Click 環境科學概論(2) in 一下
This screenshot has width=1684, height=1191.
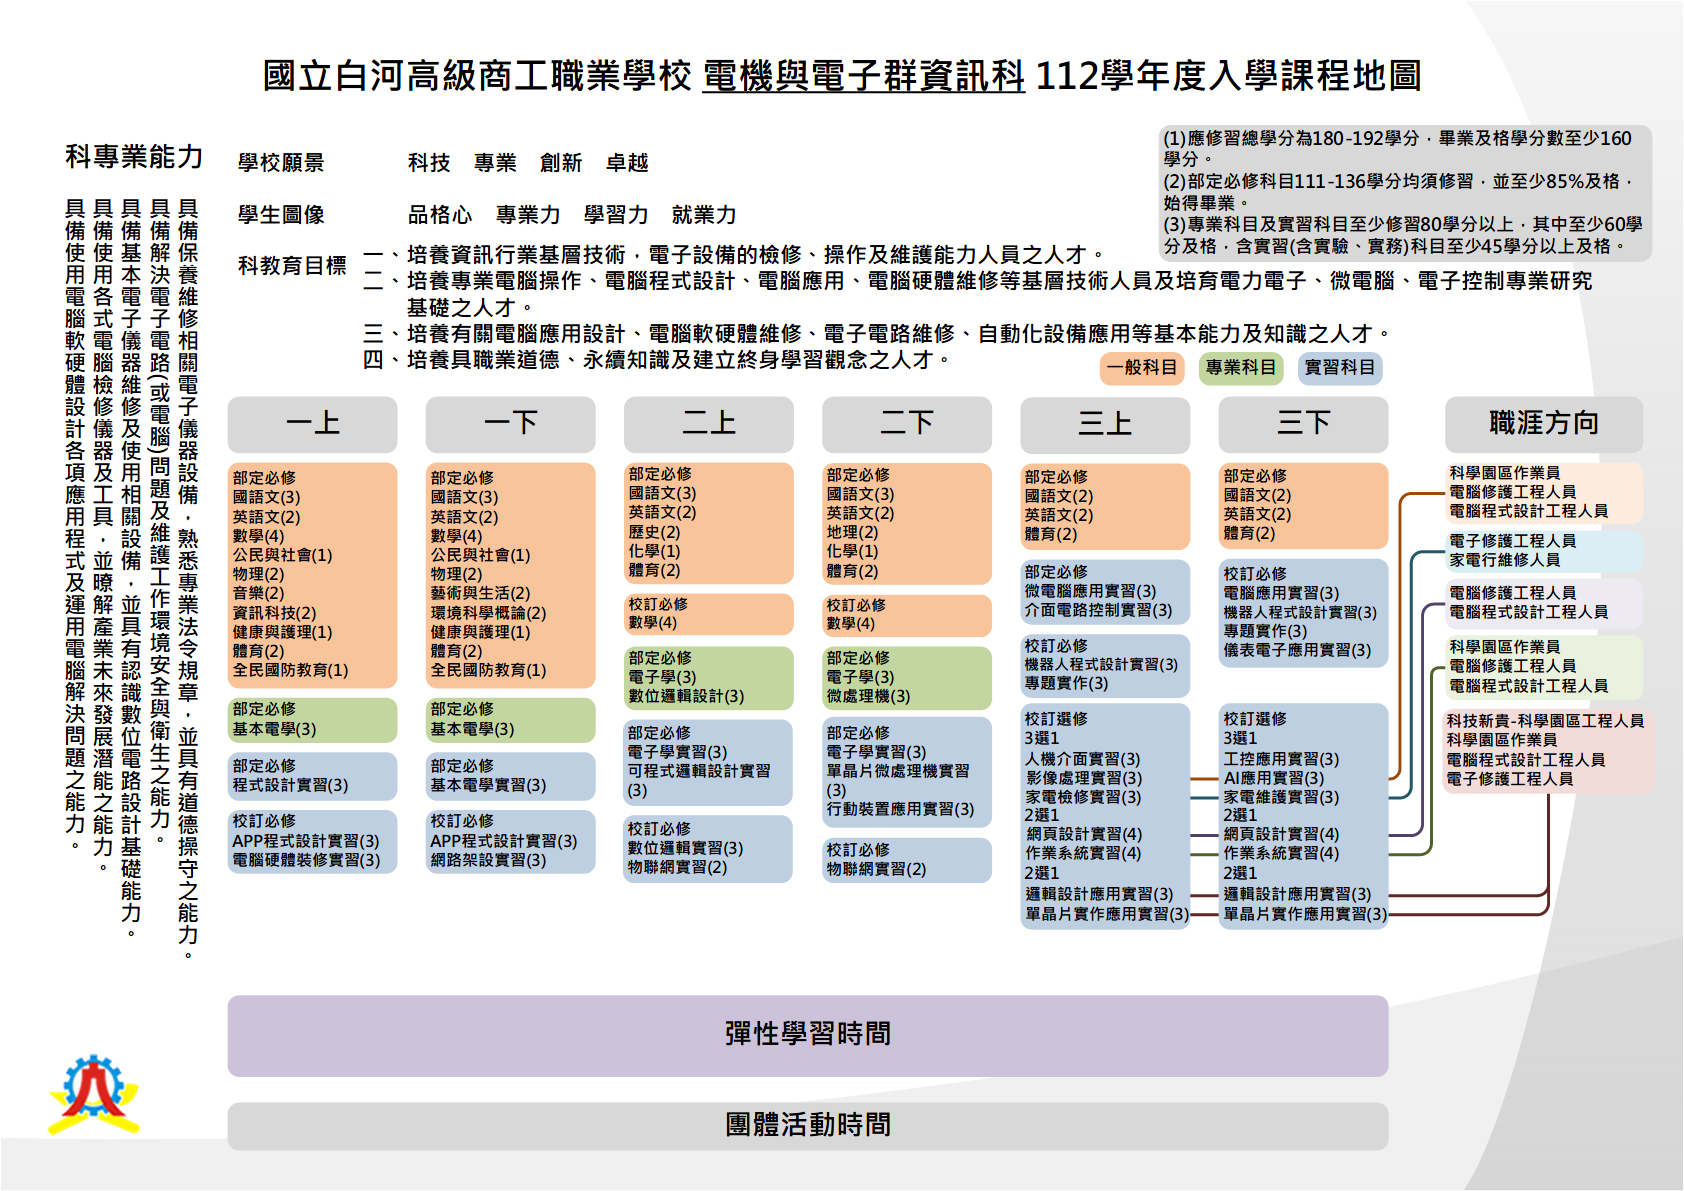pyautogui.click(x=488, y=613)
